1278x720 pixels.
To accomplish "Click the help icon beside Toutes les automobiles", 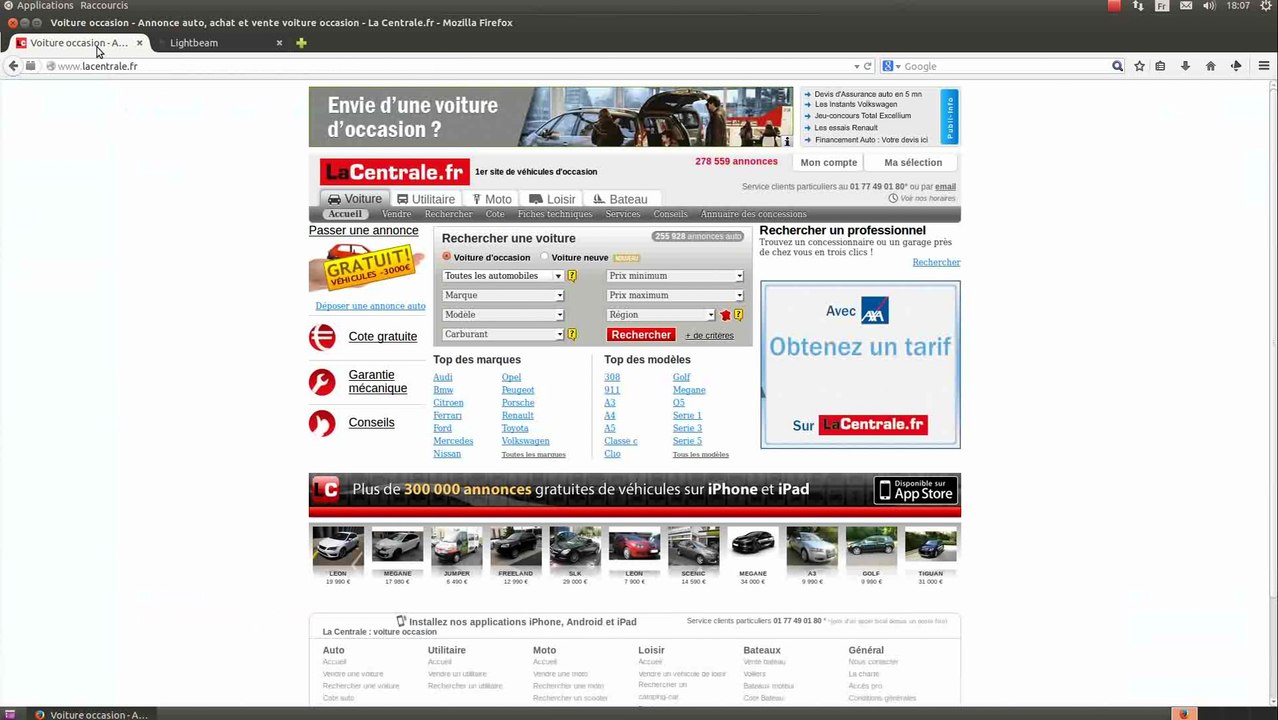I will click(x=572, y=276).
